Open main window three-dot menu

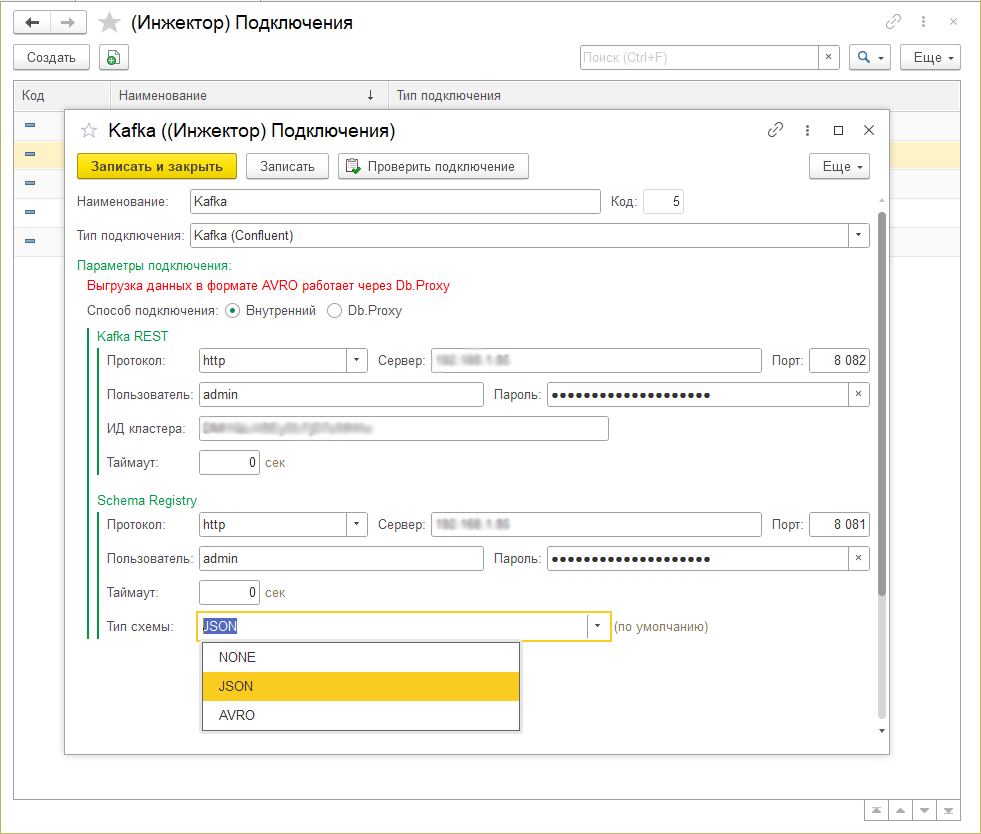(923, 22)
